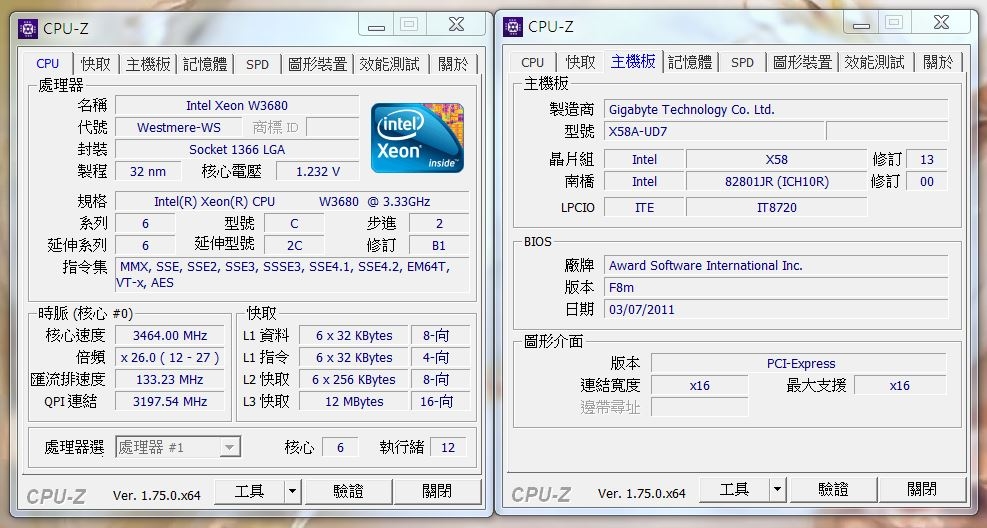This screenshot has width=987, height=528.
Task: Click the 1.232 V core voltage value
Action: [x=318, y=171]
